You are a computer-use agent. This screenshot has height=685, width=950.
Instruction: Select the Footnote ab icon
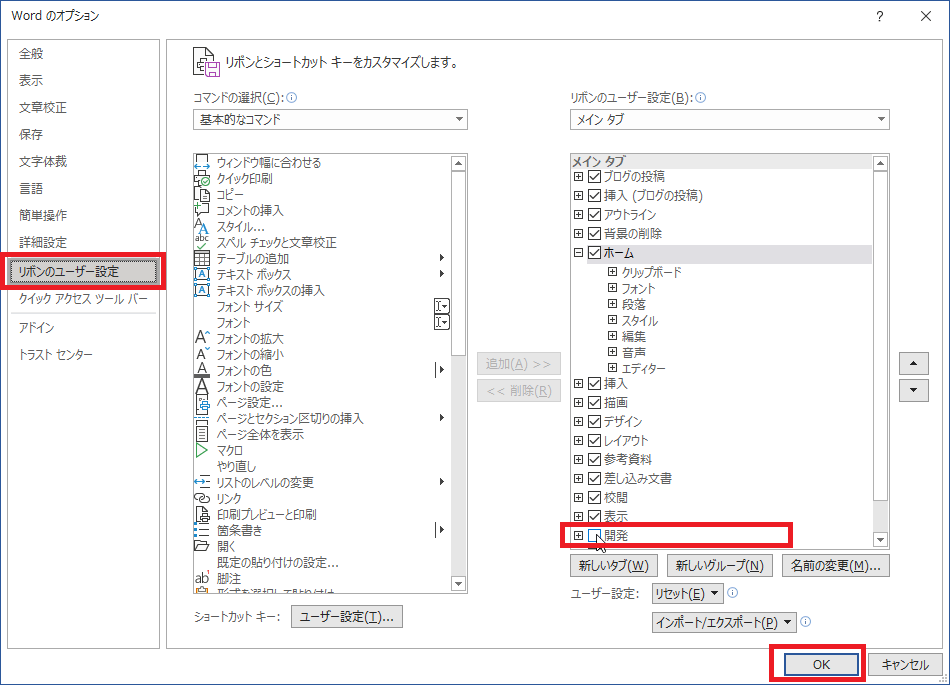tap(202, 578)
